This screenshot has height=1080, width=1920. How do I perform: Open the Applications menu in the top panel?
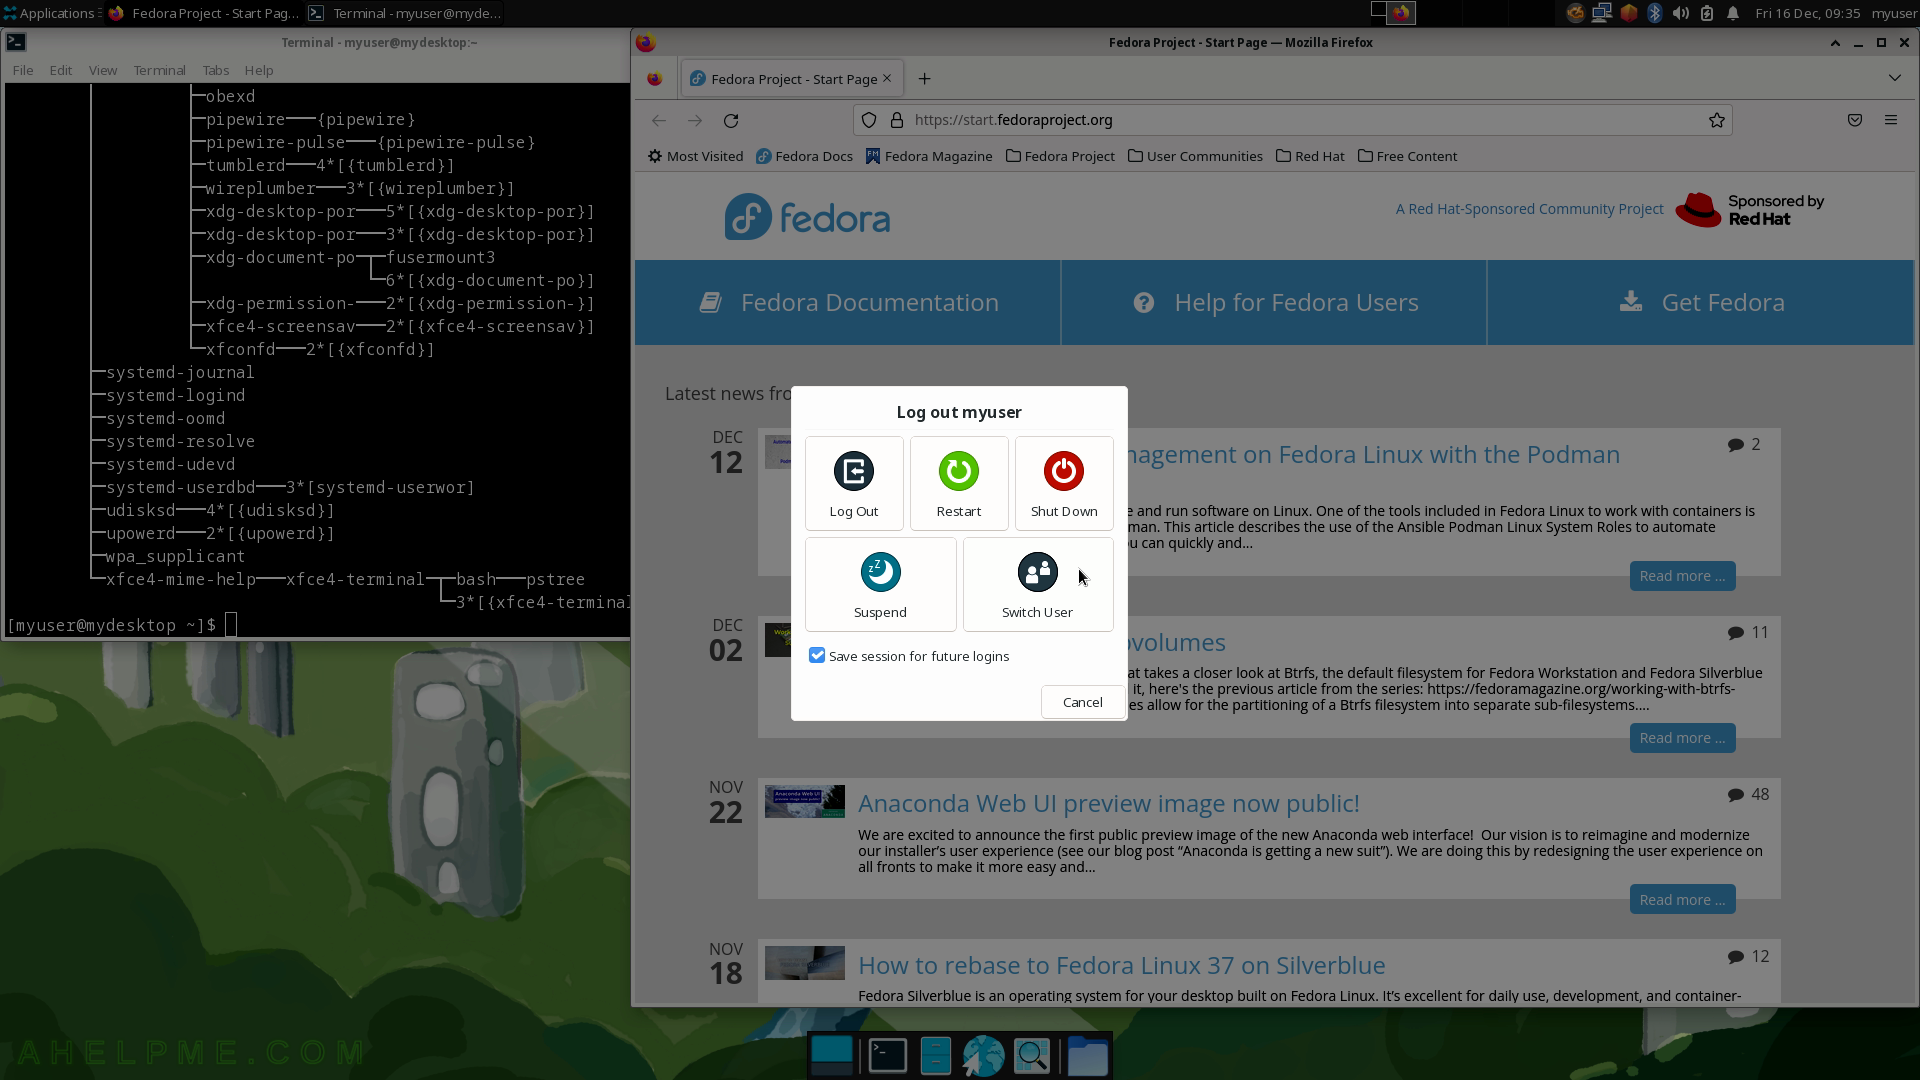click(x=50, y=13)
